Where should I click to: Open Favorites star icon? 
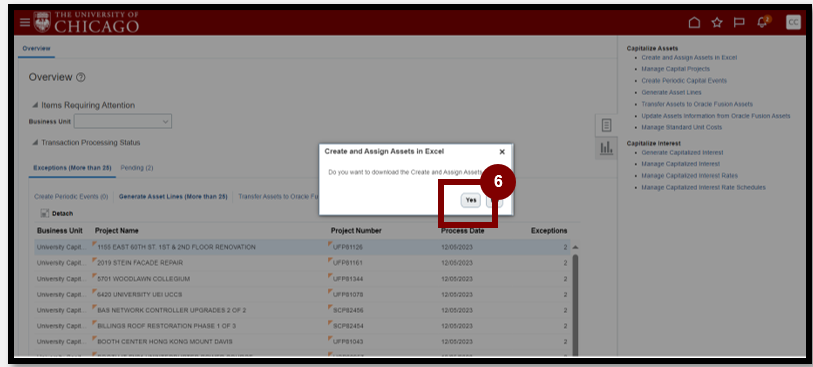point(717,22)
